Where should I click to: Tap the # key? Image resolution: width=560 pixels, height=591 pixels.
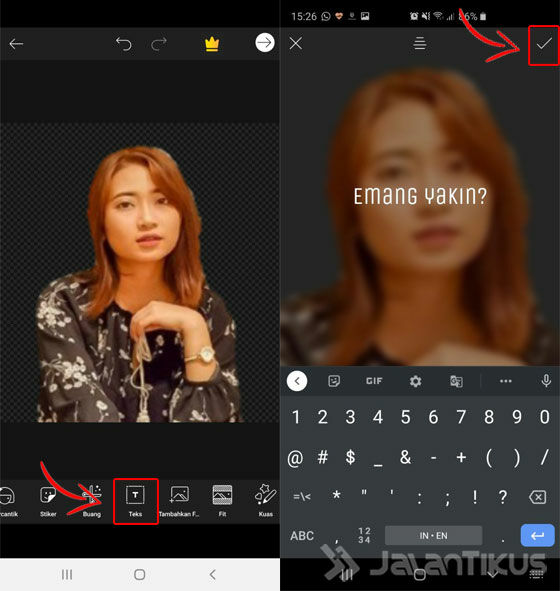click(x=323, y=458)
